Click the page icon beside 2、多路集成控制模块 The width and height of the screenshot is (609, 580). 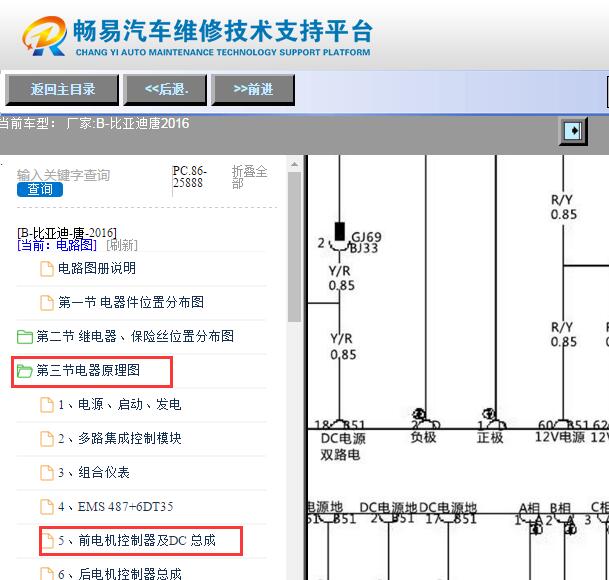[47, 439]
